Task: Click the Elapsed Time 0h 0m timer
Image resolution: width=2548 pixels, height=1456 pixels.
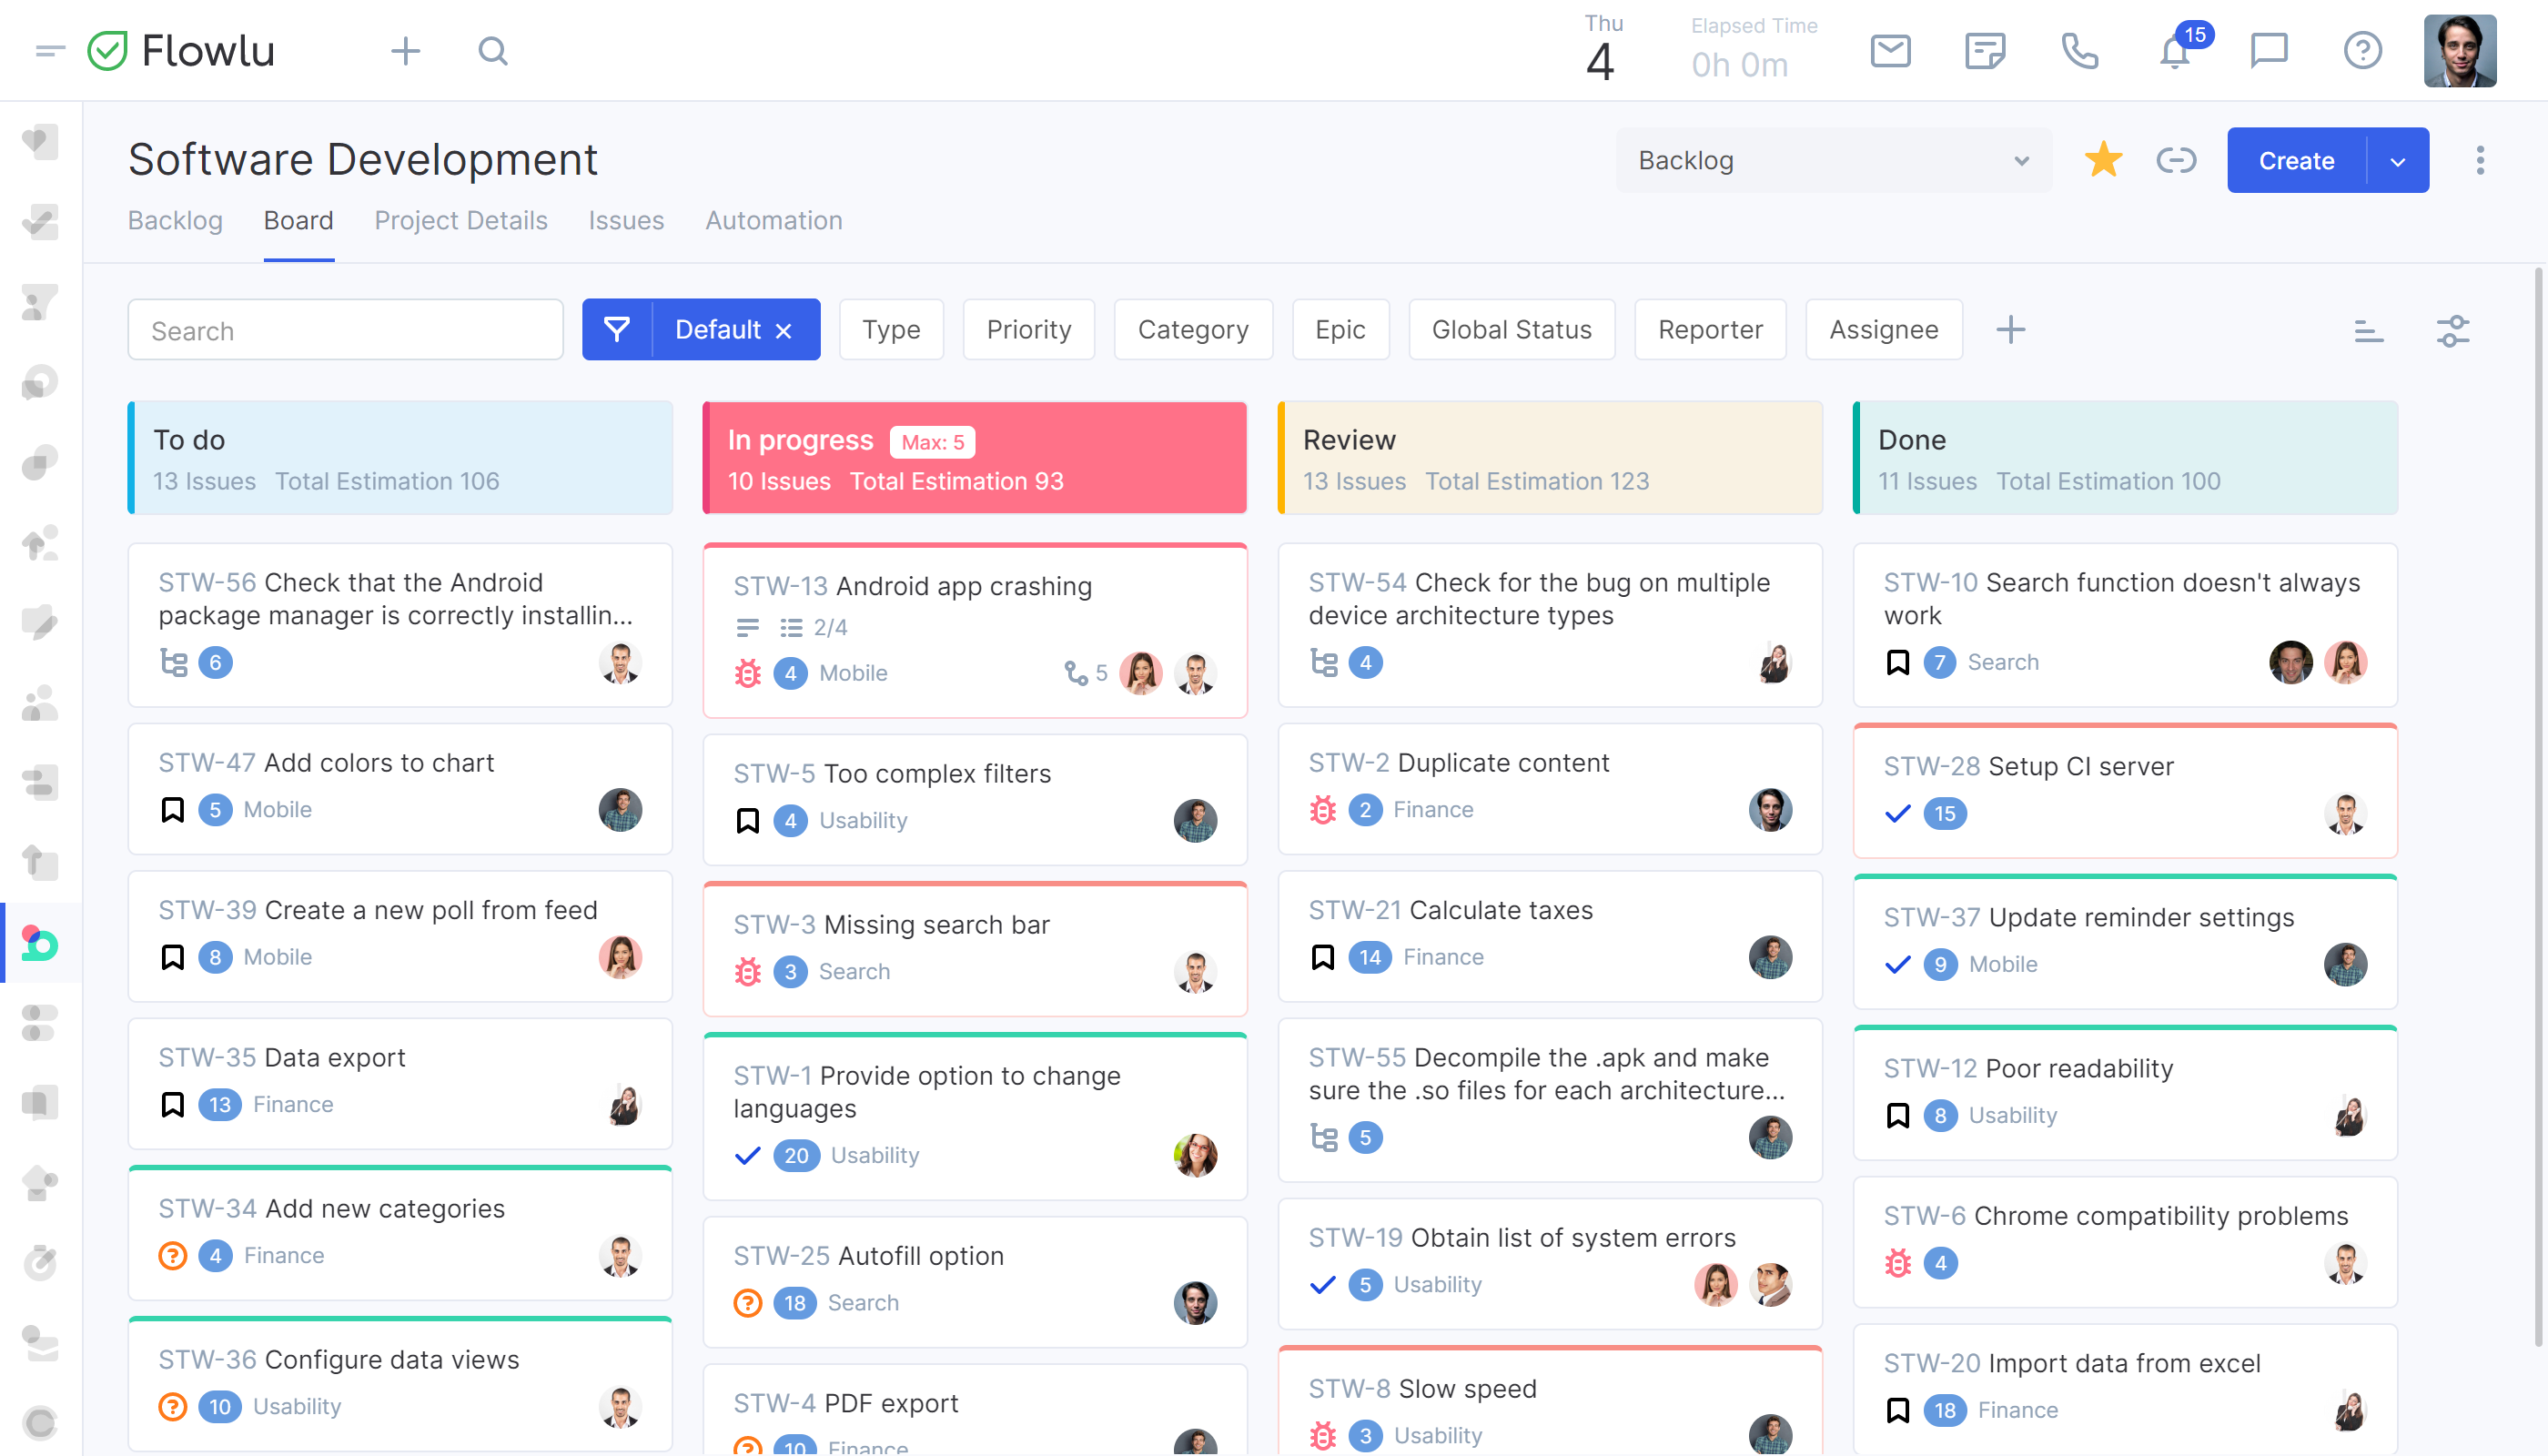Action: tap(1754, 50)
